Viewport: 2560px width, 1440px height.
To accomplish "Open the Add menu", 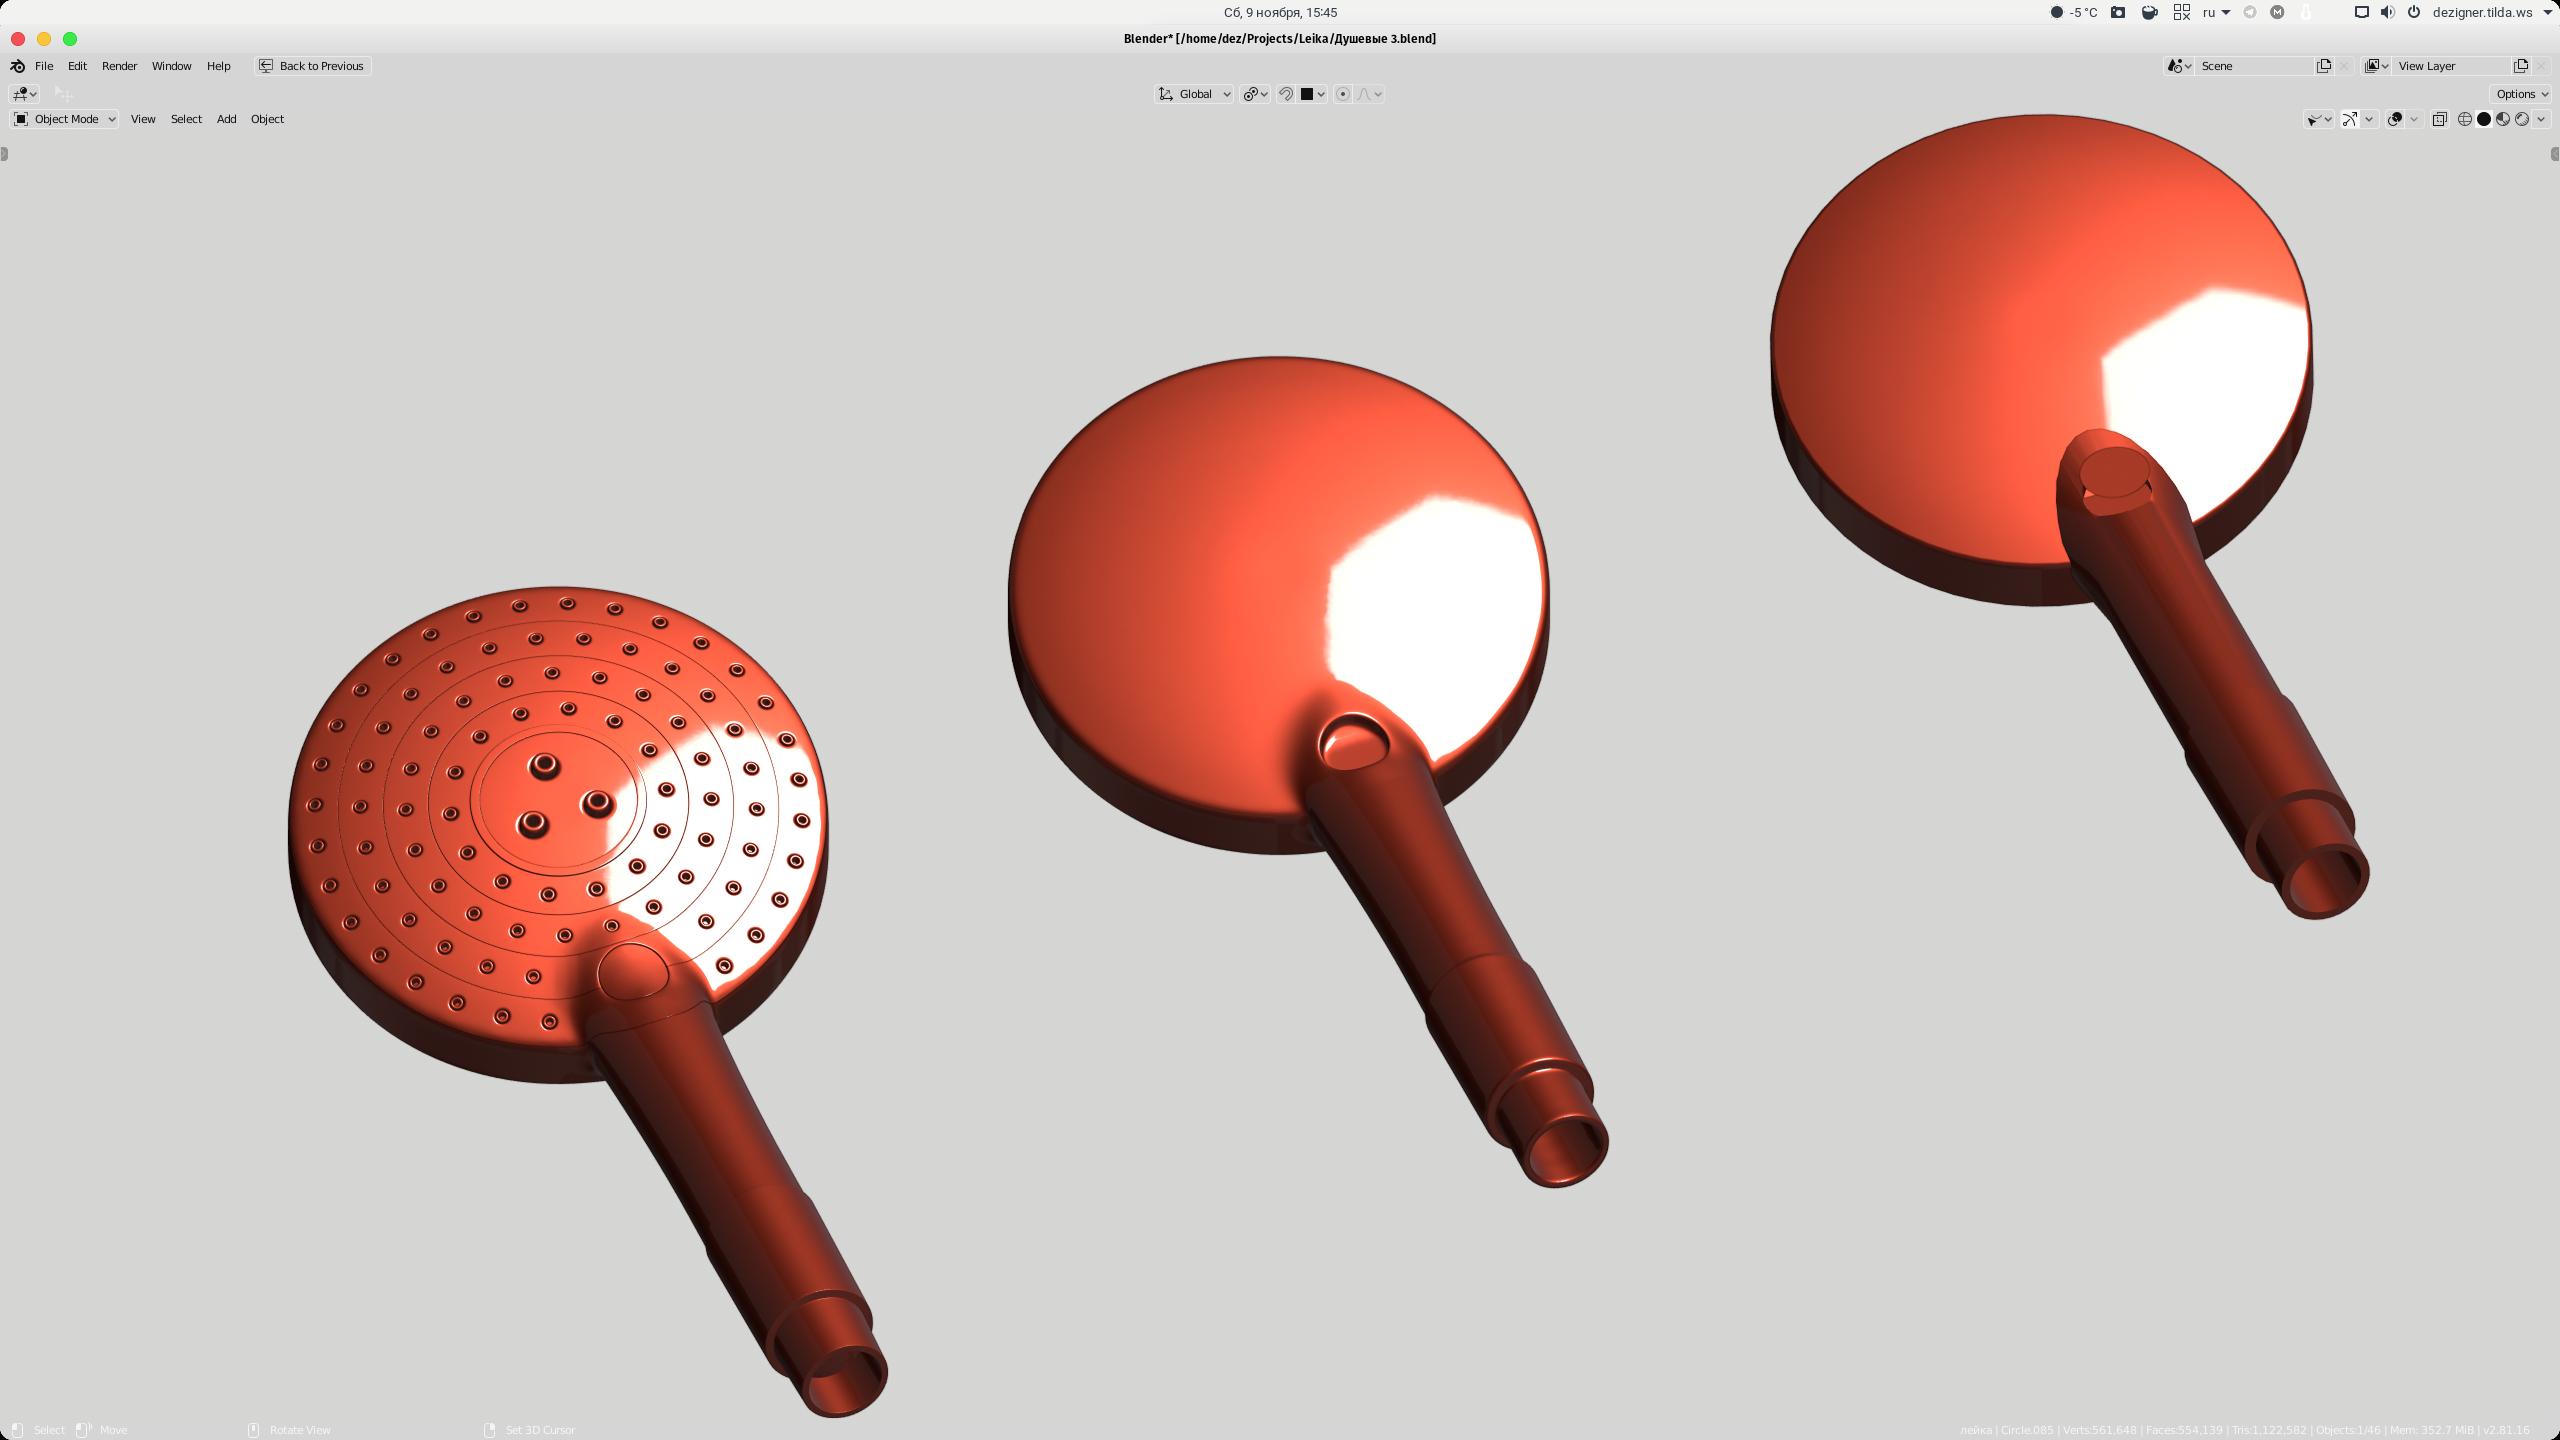I will click(x=225, y=118).
